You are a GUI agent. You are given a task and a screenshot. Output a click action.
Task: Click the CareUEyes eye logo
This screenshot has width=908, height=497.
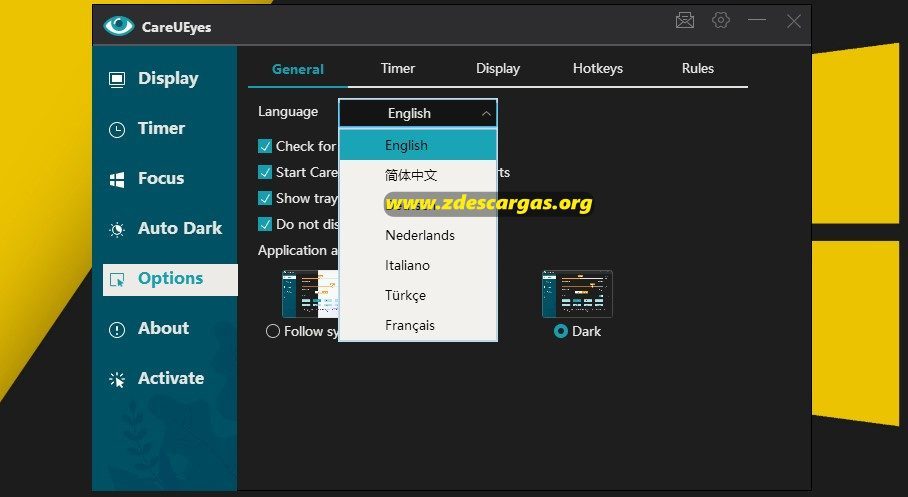pos(119,25)
